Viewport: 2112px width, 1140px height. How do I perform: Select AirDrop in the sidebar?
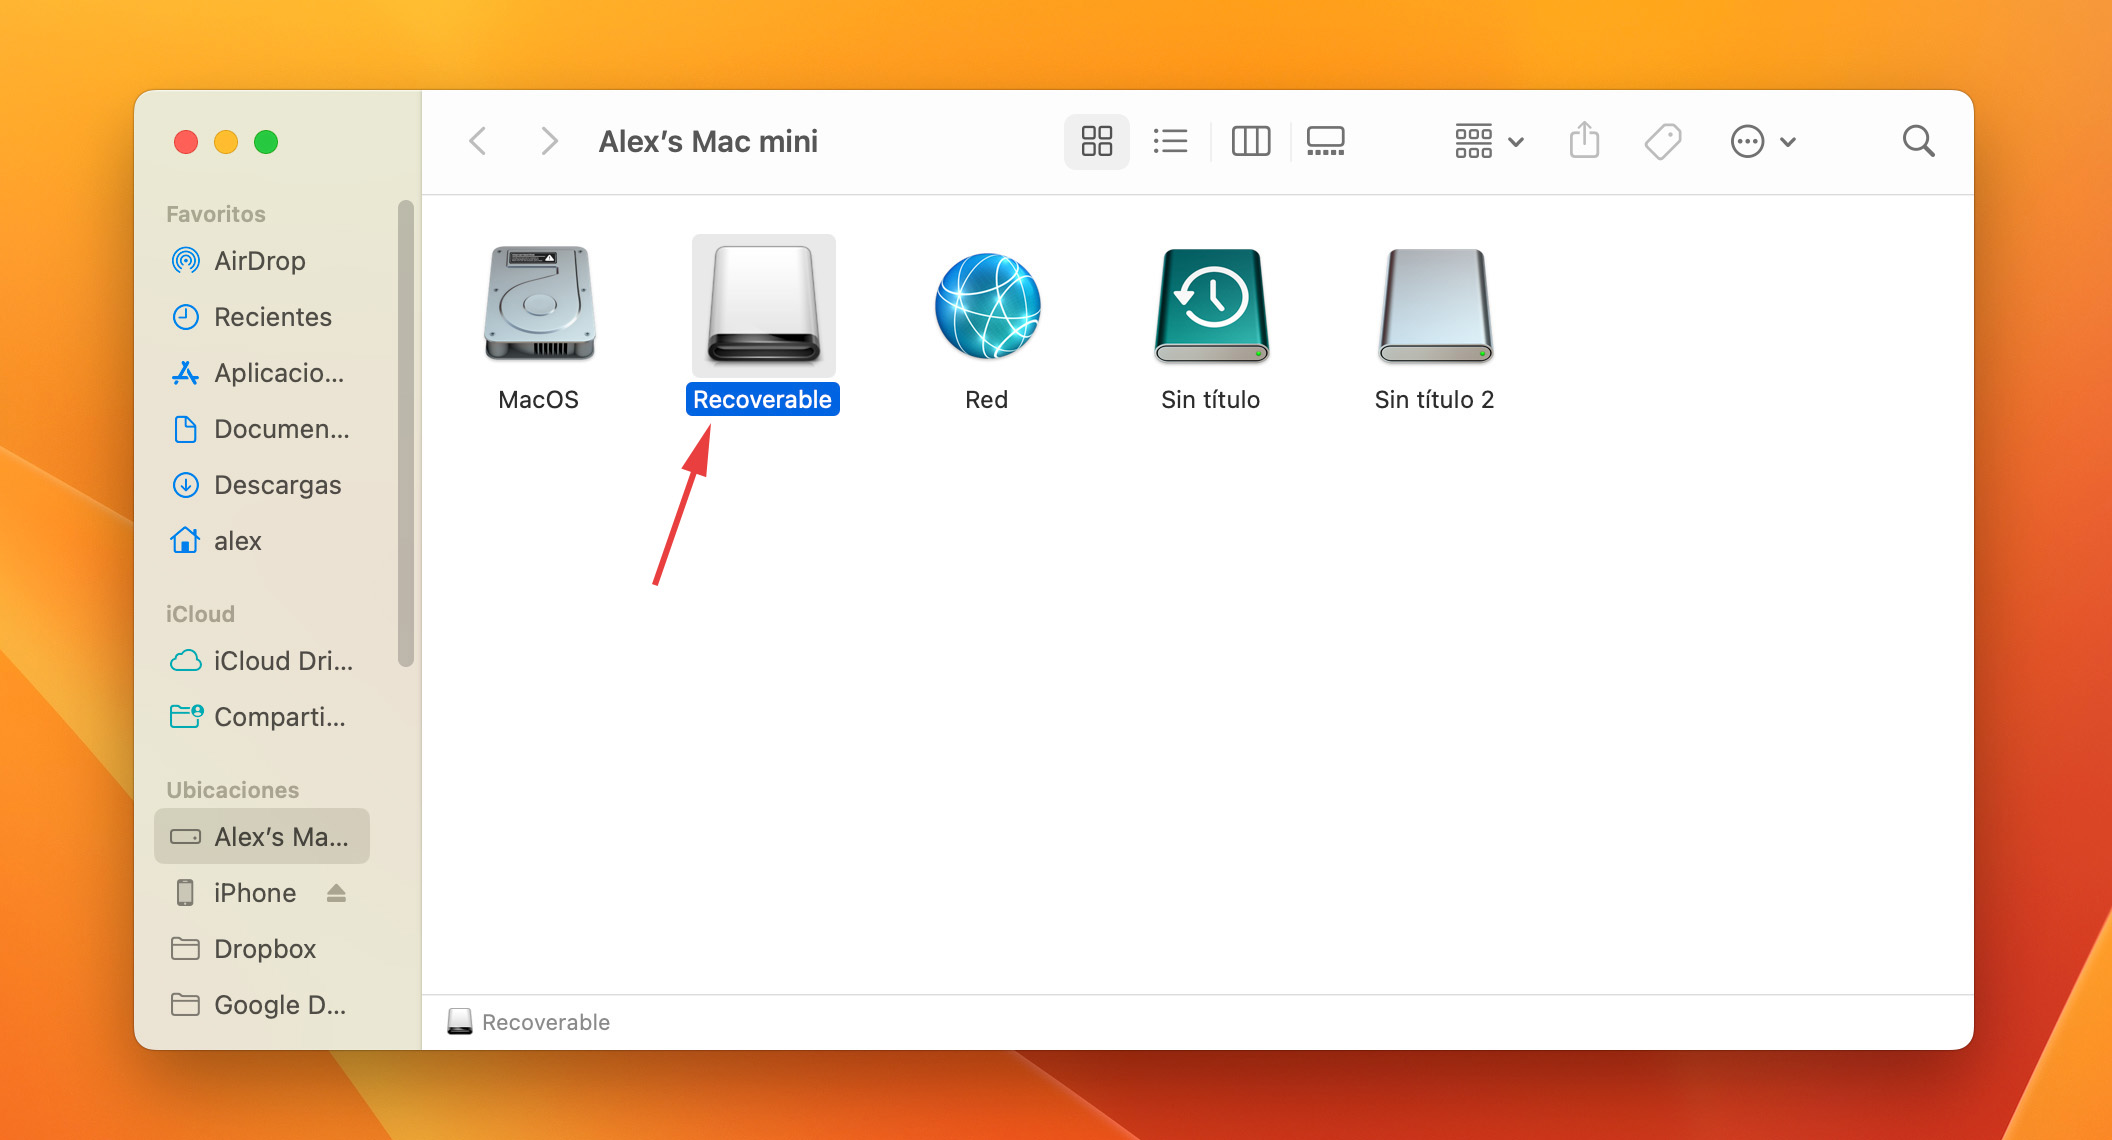(x=257, y=261)
